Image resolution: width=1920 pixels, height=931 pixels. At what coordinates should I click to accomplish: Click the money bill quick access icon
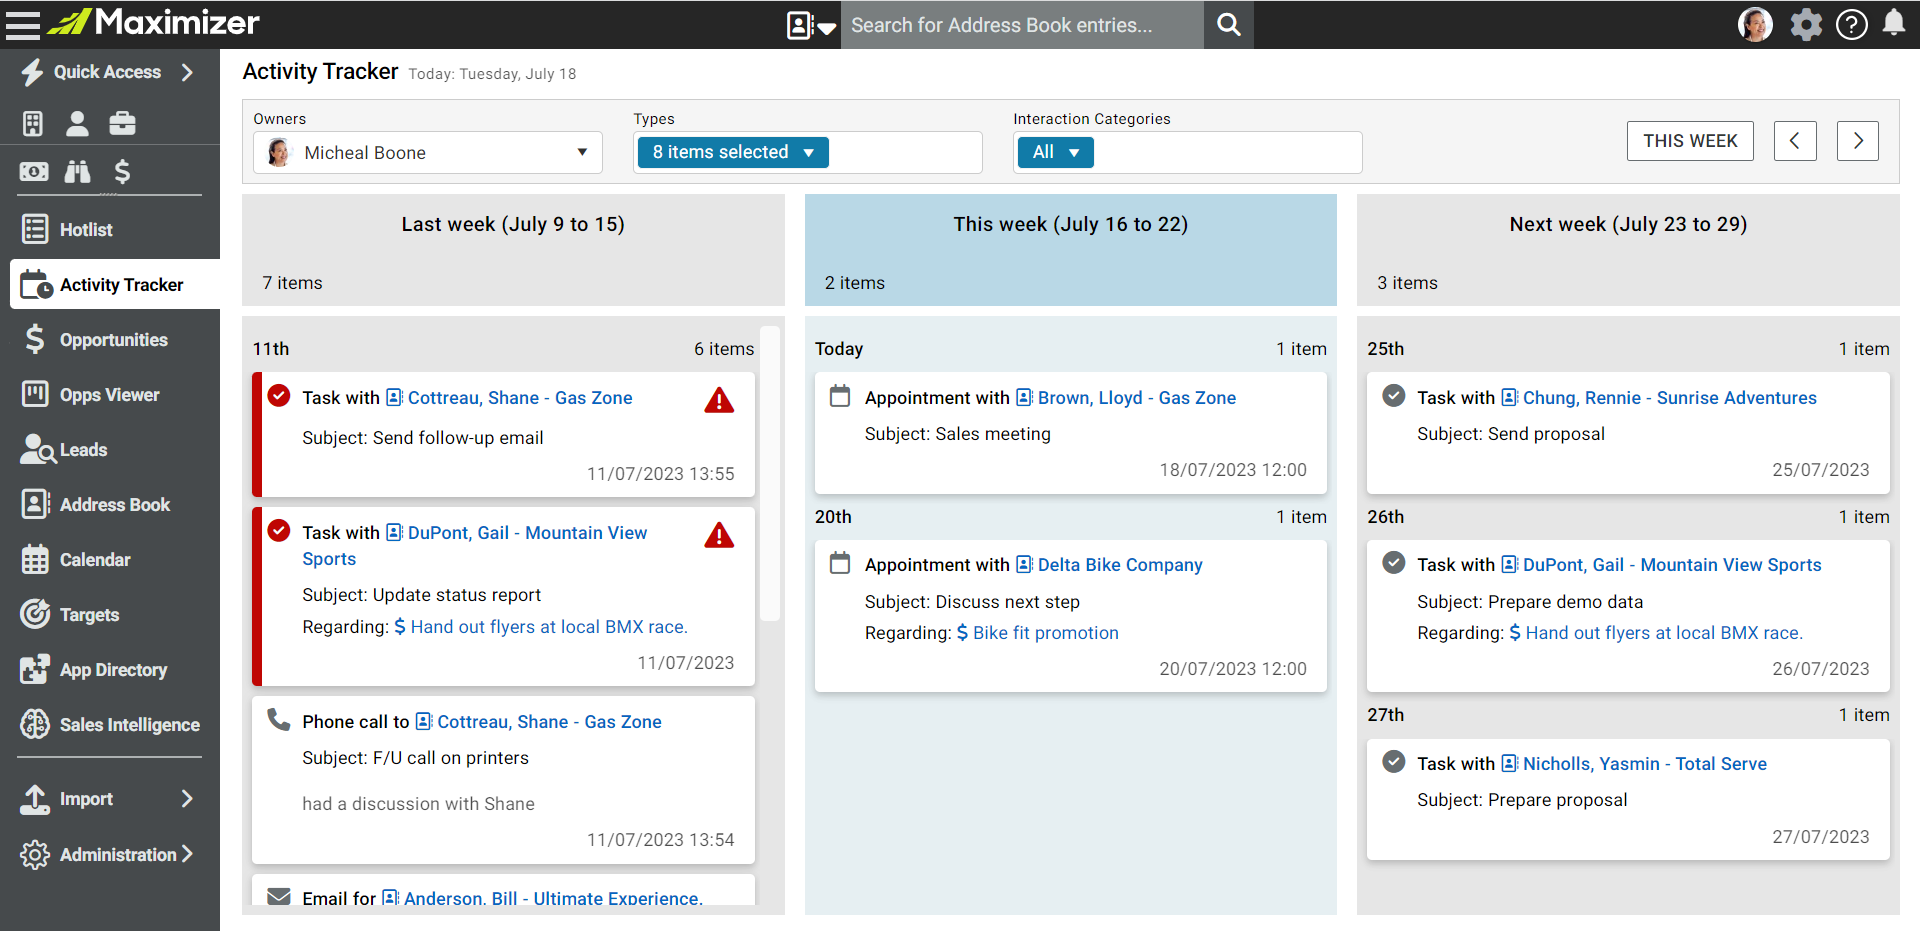(x=33, y=172)
